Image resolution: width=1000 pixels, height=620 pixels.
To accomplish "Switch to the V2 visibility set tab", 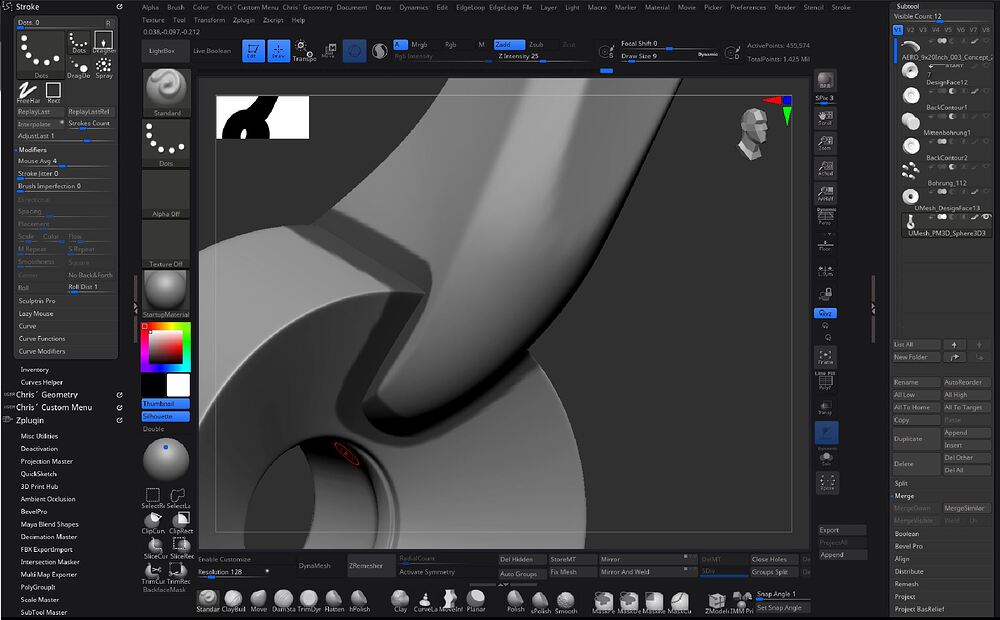I will (x=910, y=30).
